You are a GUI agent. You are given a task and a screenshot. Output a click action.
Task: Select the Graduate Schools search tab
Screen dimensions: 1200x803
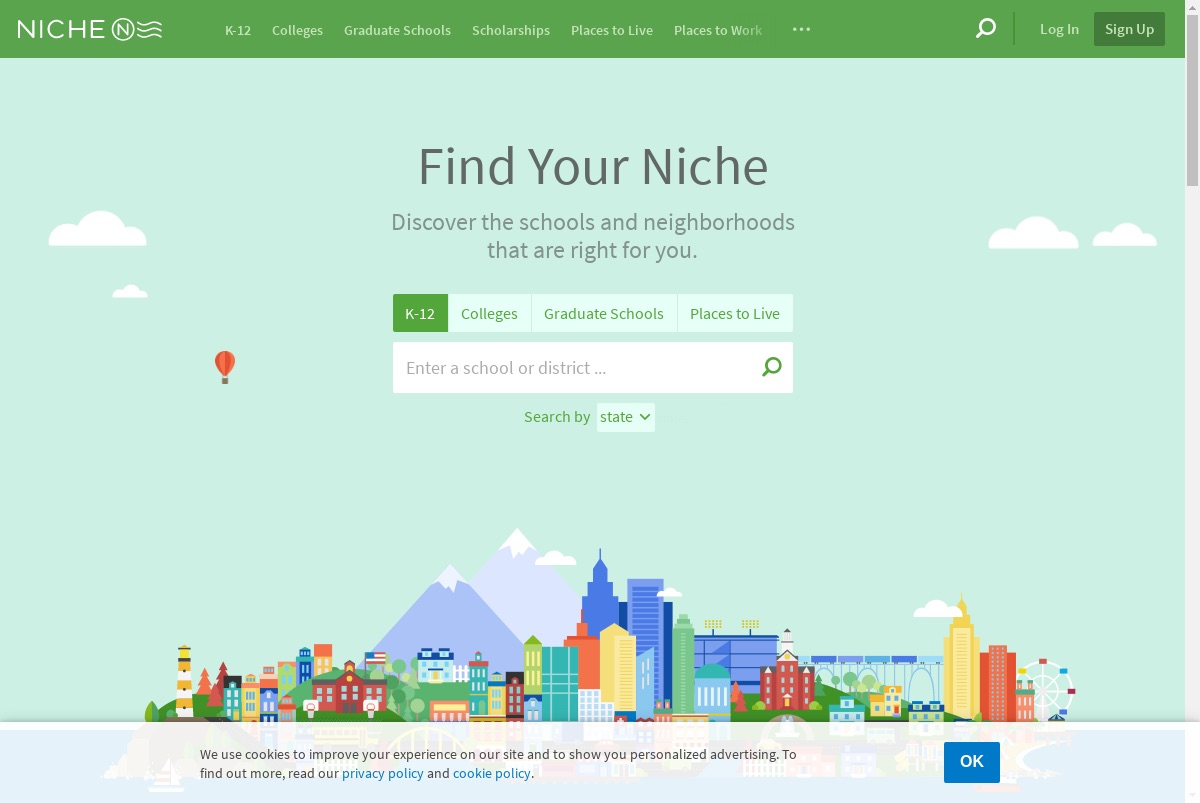(x=604, y=313)
